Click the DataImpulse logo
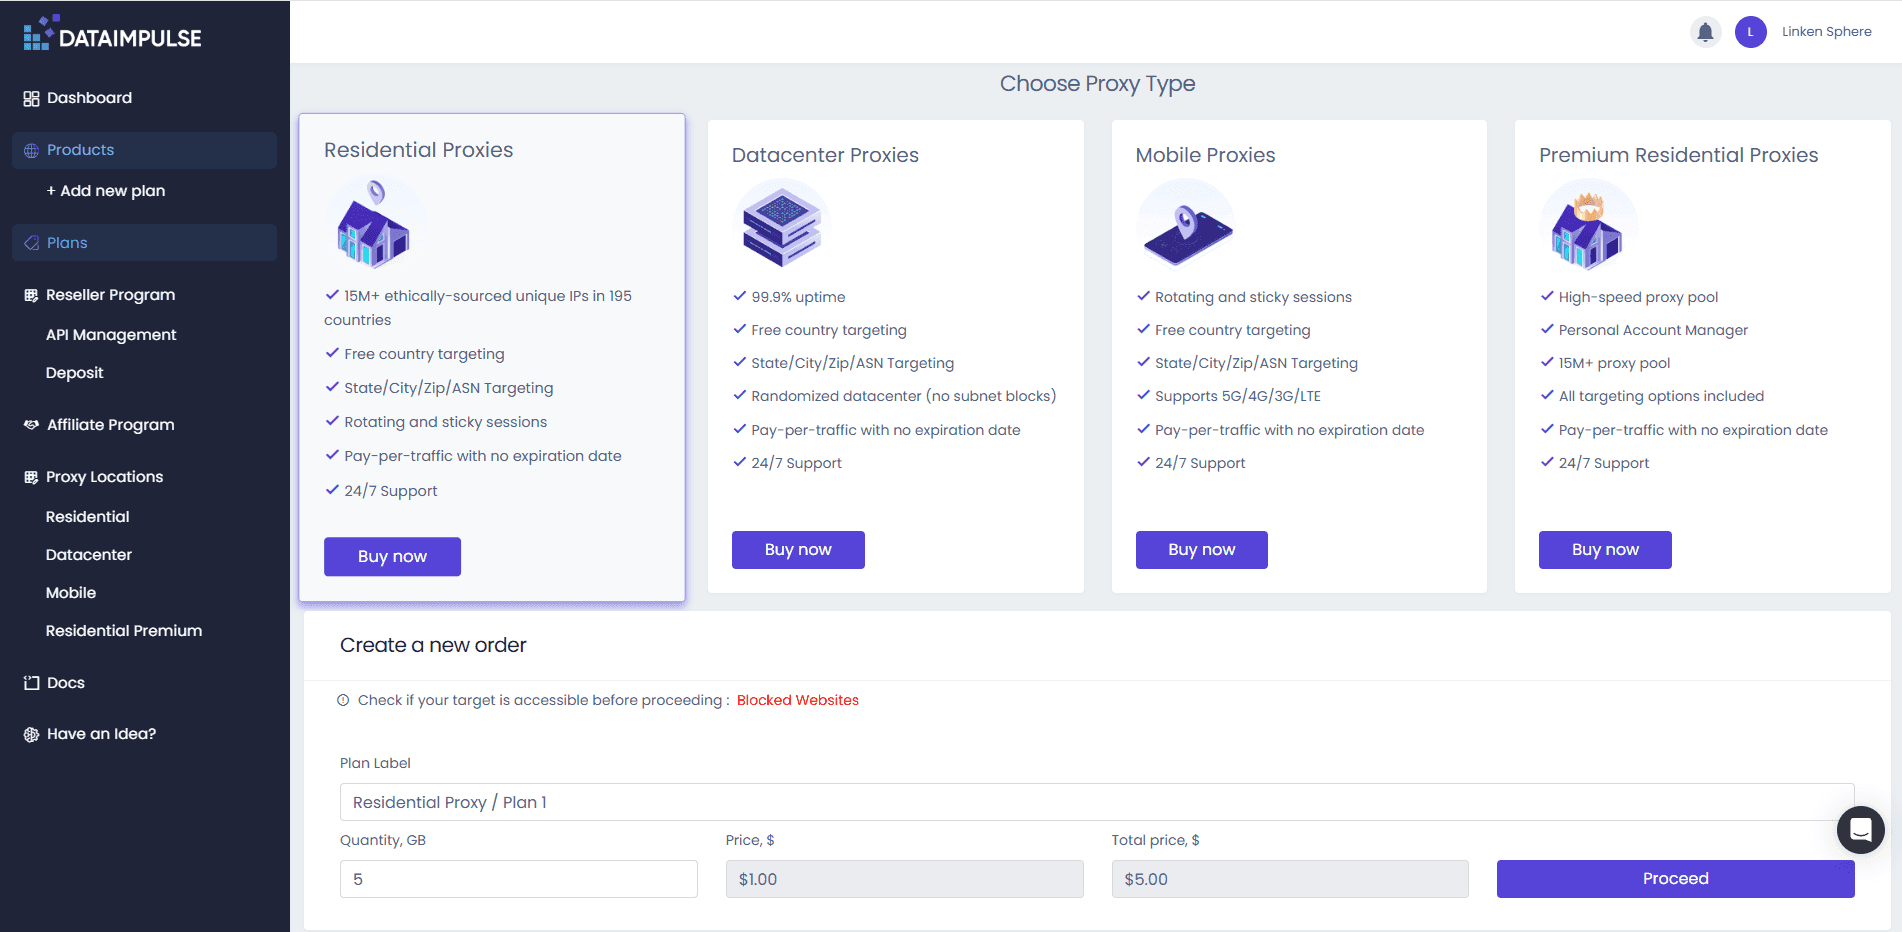The image size is (1902, 932). [110, 33]
